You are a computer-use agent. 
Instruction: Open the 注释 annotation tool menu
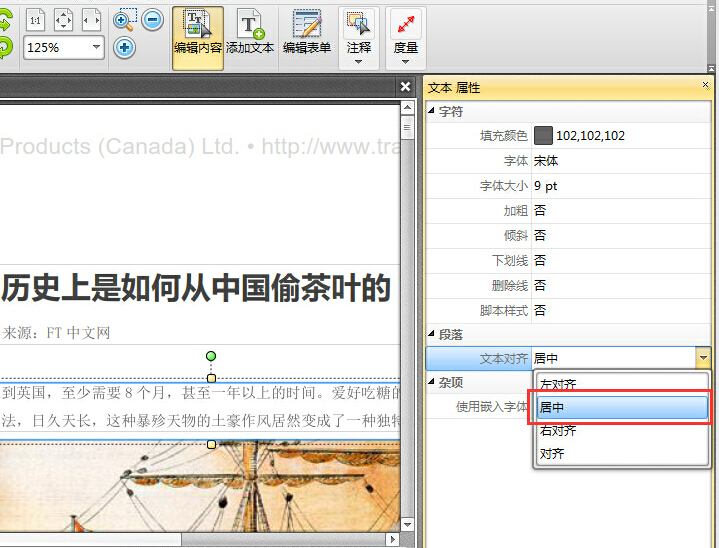point(359,39)
